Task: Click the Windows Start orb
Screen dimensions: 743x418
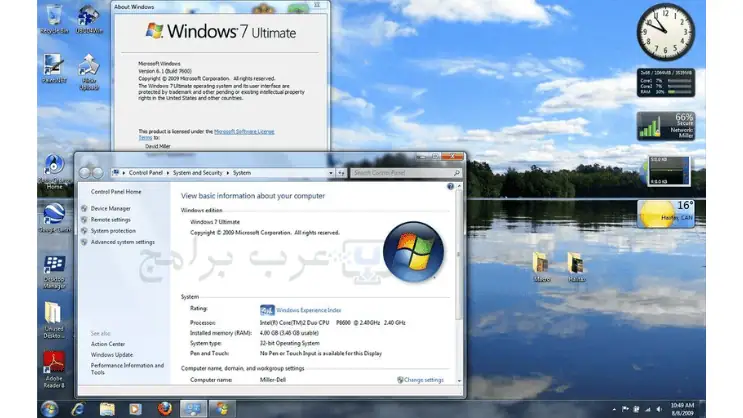Action: pos(49,409)
